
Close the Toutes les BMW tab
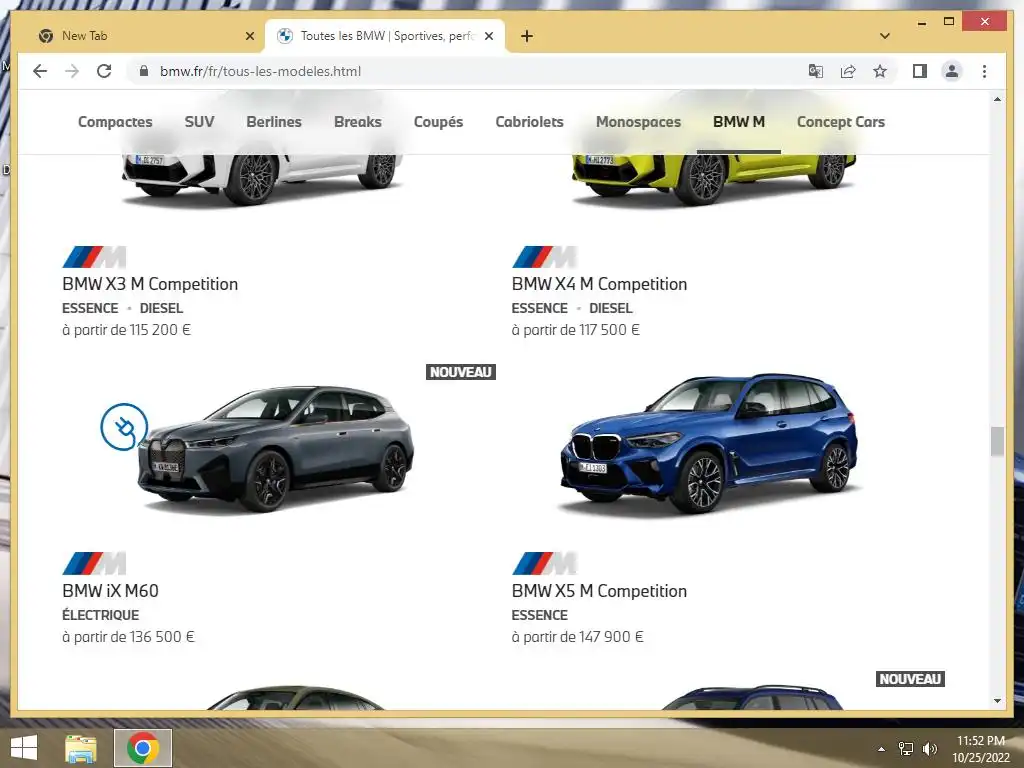488,36
